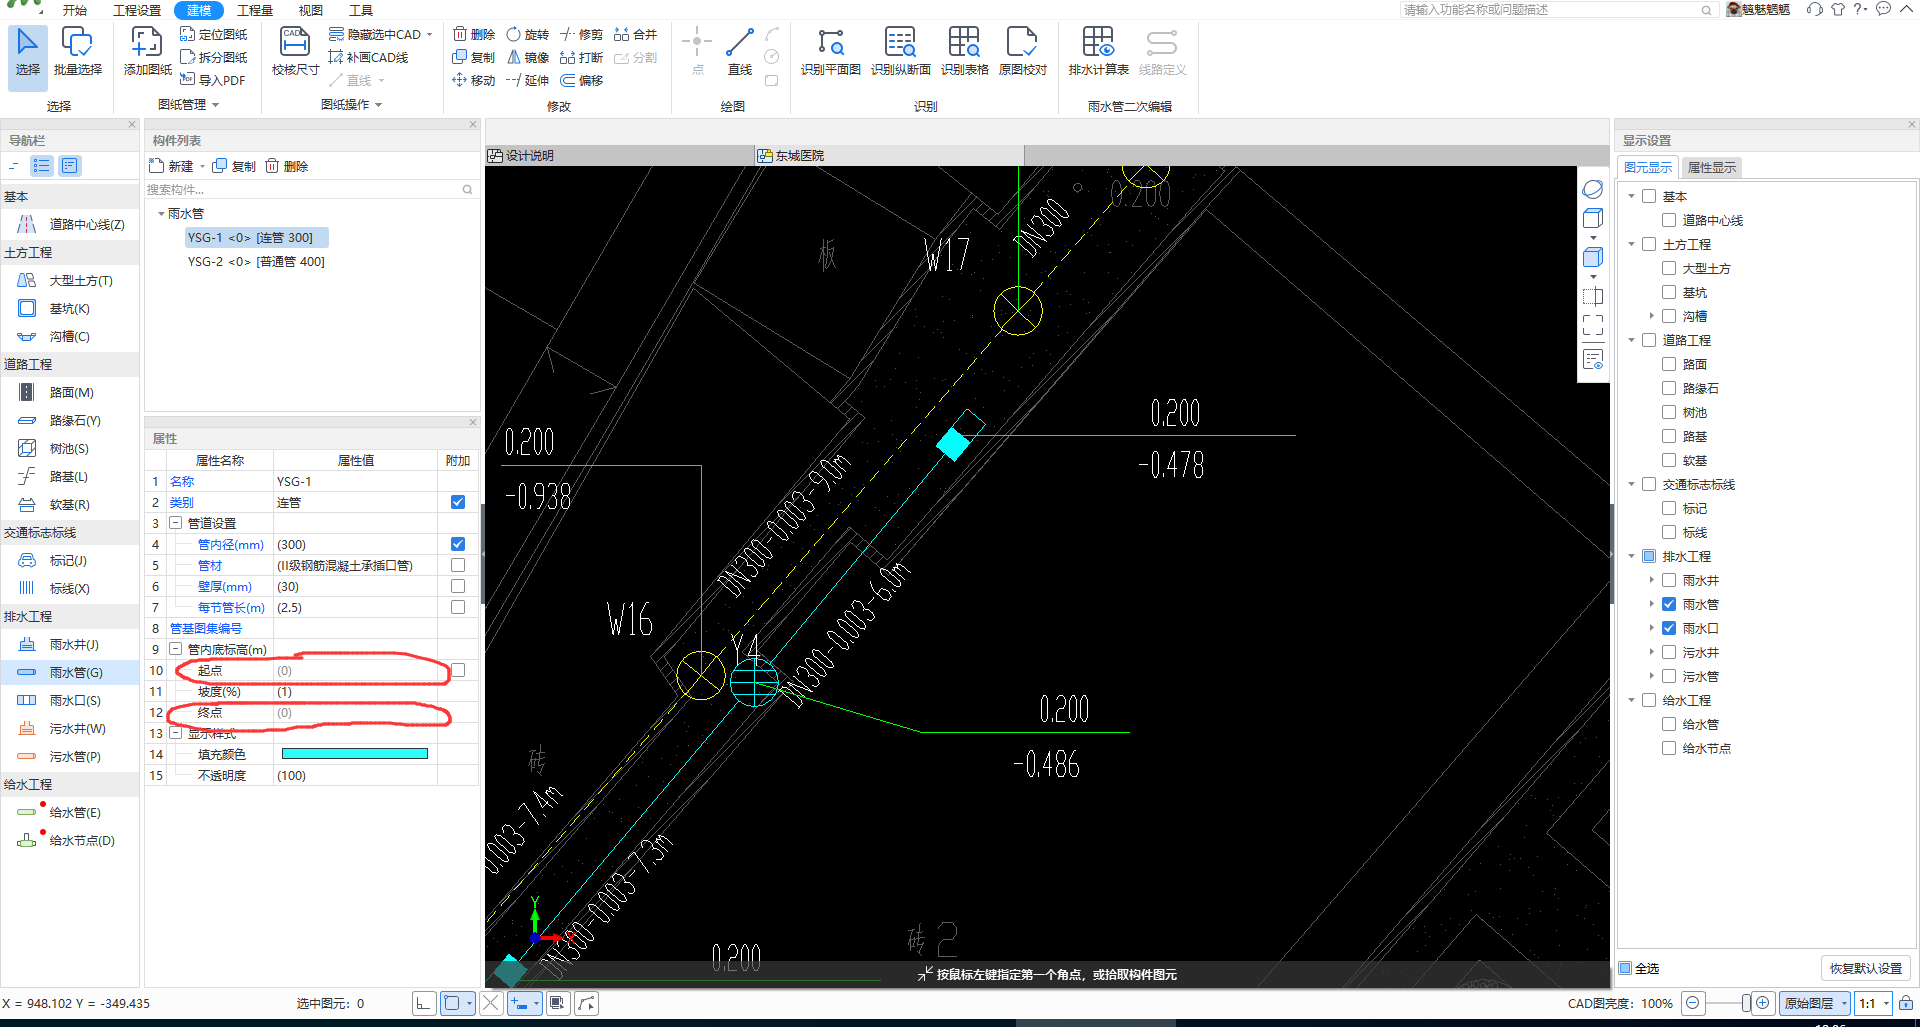Image resolution: width=1920 pixels, height=1027 pixels.
Task: Collapse the 管内底标高(m) property group
Action: (x=175, y=649)
